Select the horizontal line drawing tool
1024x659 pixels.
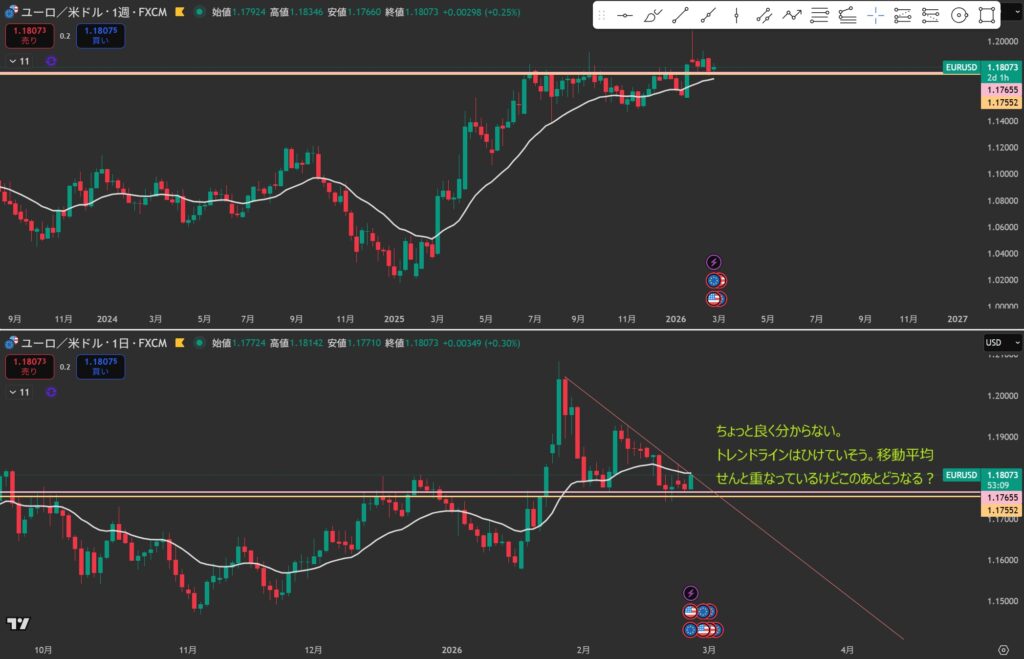625,15
